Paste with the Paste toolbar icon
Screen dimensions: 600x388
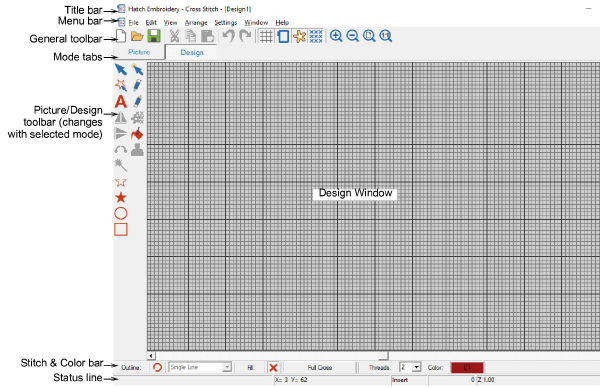click(x=207, y=36)
